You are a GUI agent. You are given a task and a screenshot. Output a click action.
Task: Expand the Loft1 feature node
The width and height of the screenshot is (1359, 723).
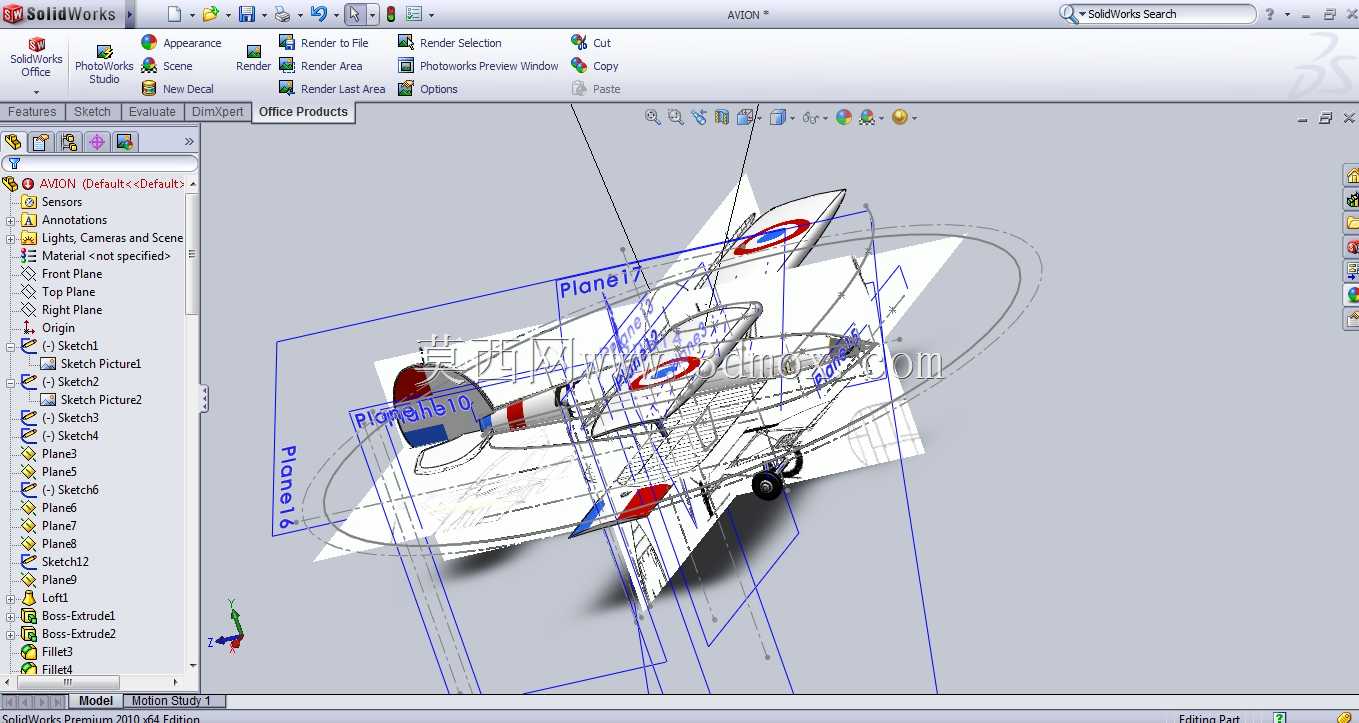tap(11, 598)
